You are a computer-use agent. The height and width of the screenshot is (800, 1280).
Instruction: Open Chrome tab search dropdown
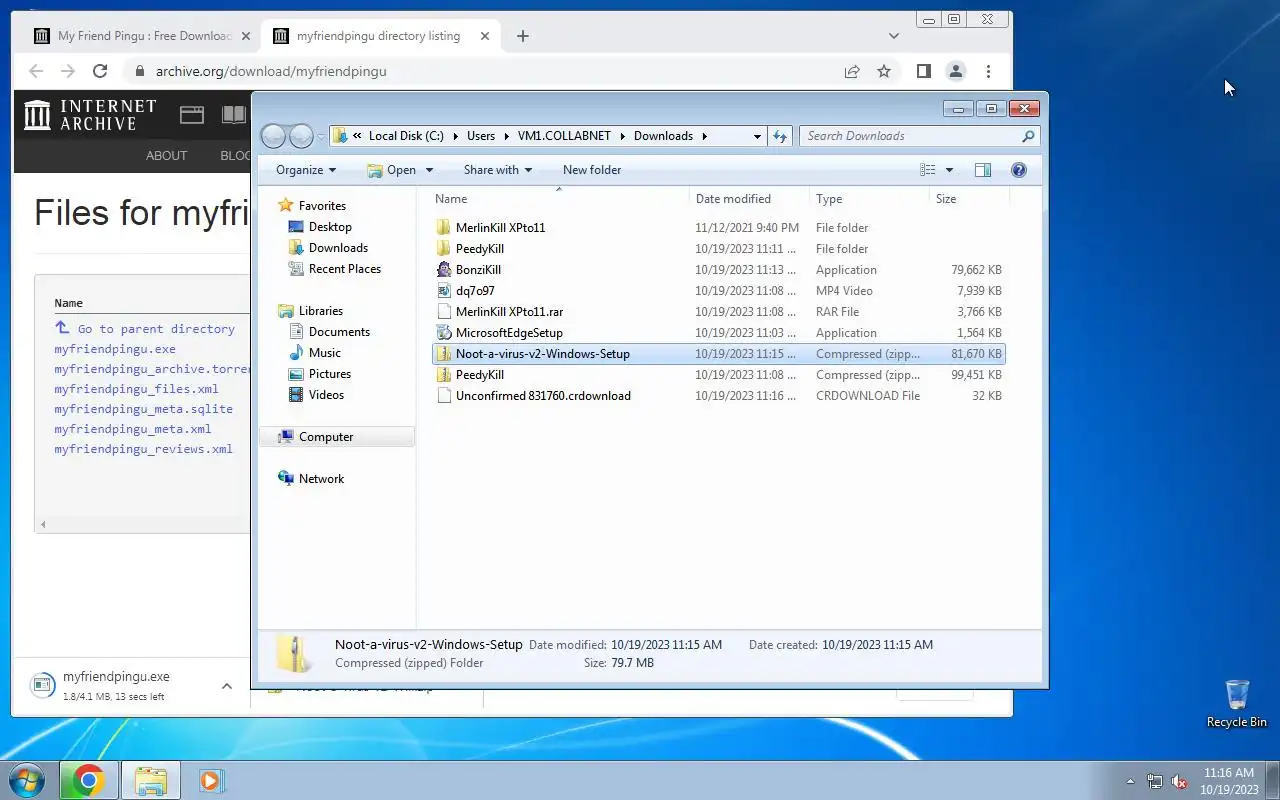894,36
